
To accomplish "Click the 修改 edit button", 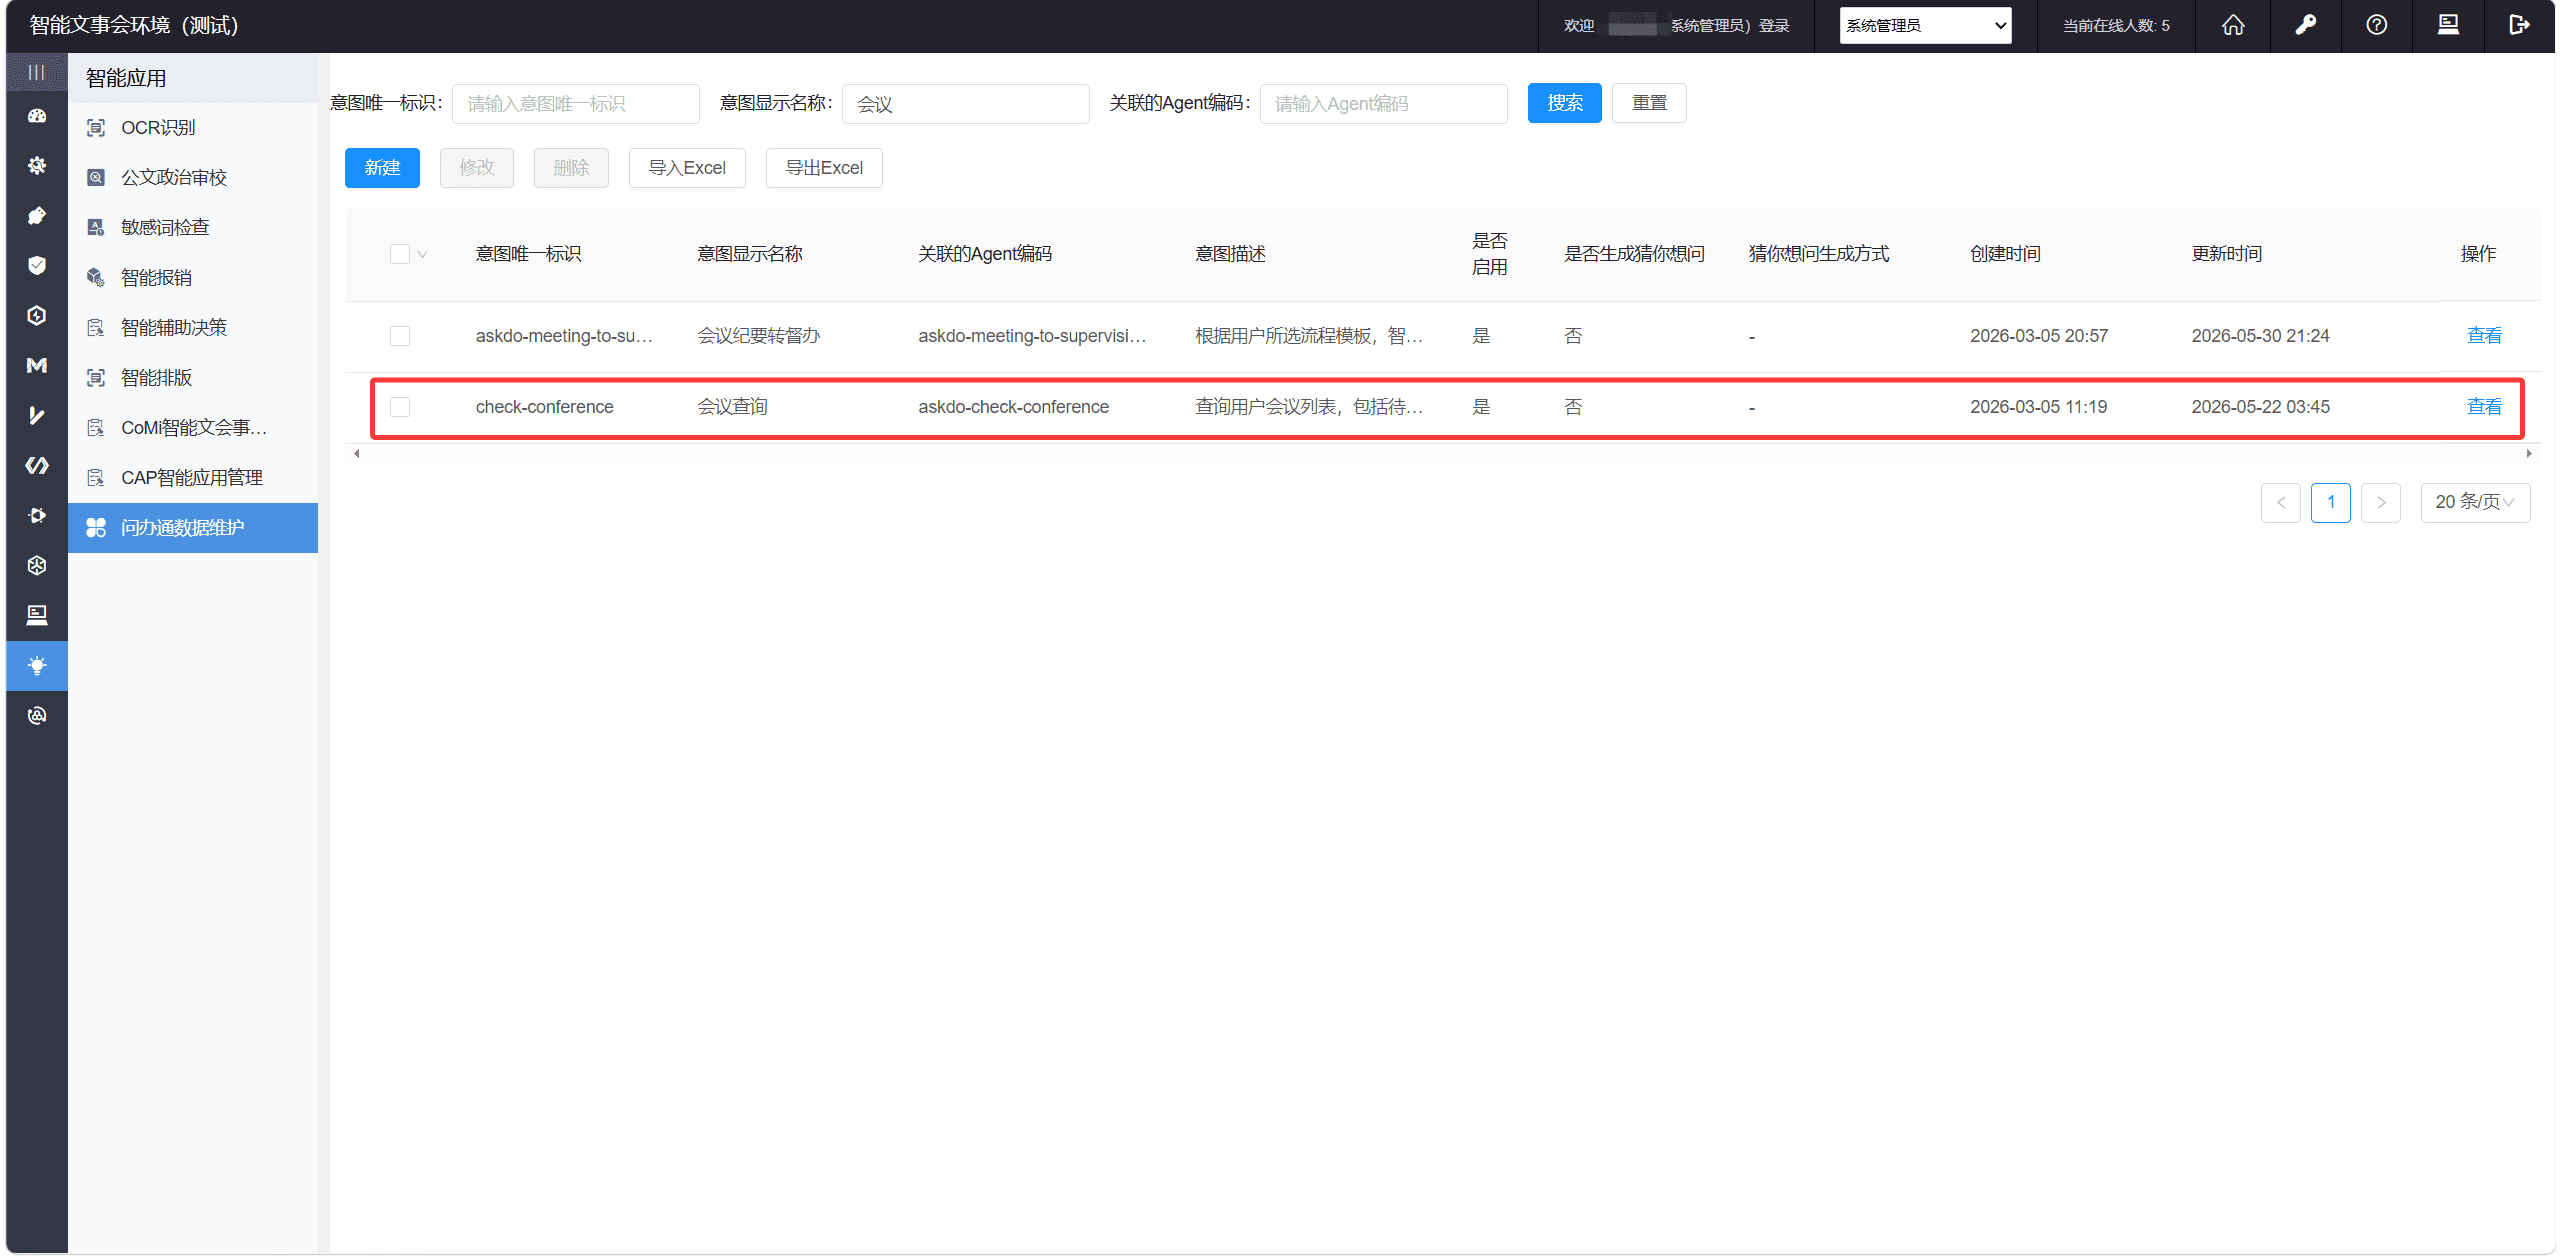I will point(477,168).
